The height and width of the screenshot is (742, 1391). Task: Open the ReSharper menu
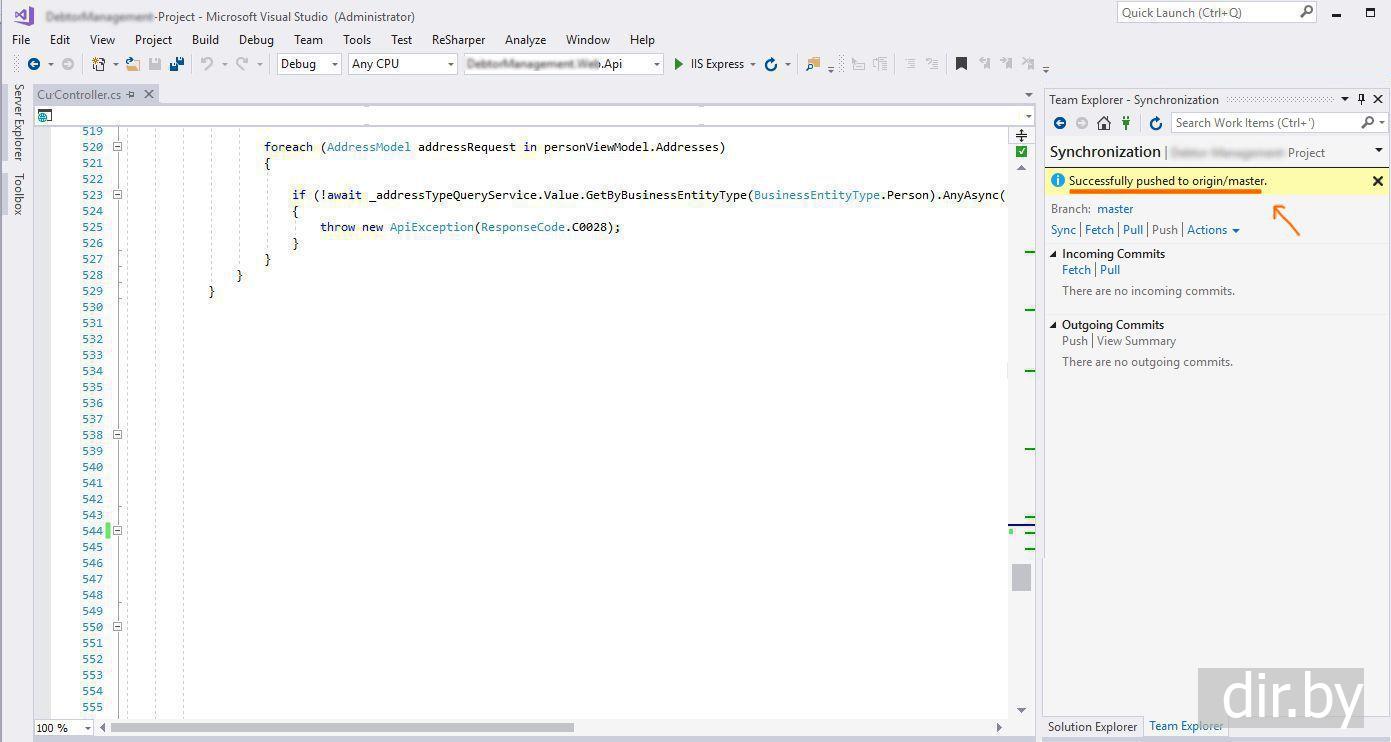tap(458, 40)
